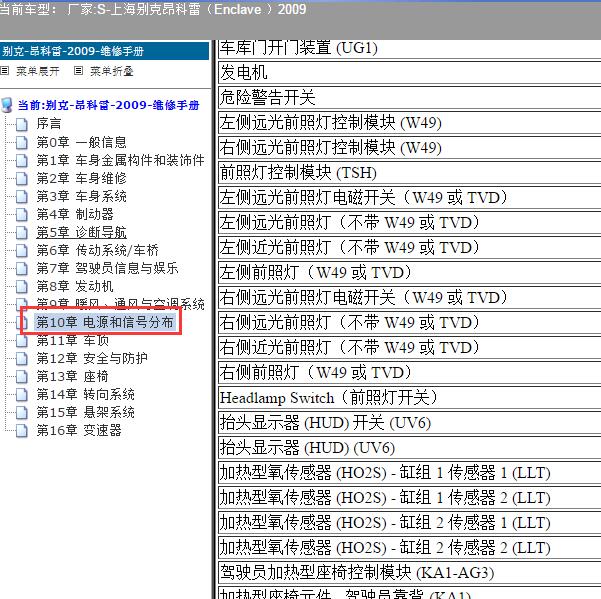Click 右侧近光前照灯（不带 W49 或 TVD）row
Screen dimensions: 601x599
409,348
